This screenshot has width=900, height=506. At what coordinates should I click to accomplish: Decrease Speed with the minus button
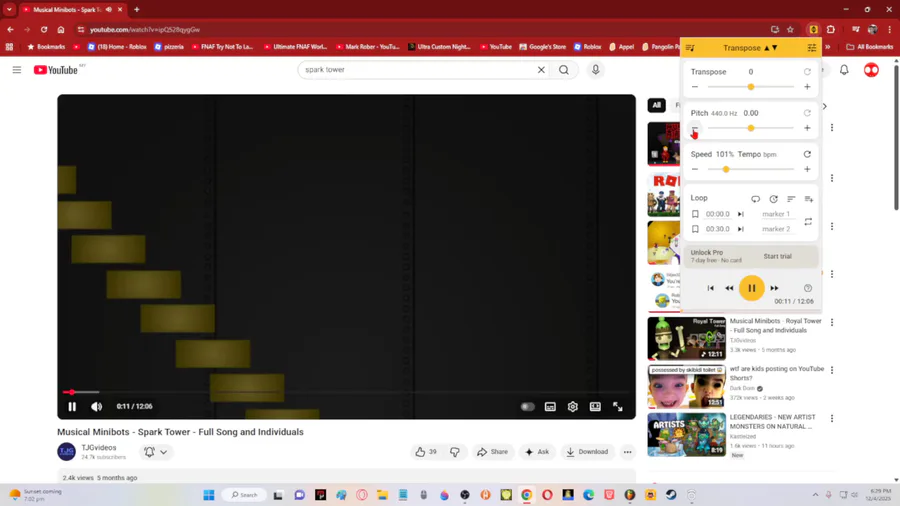click(x=695, y=169)
